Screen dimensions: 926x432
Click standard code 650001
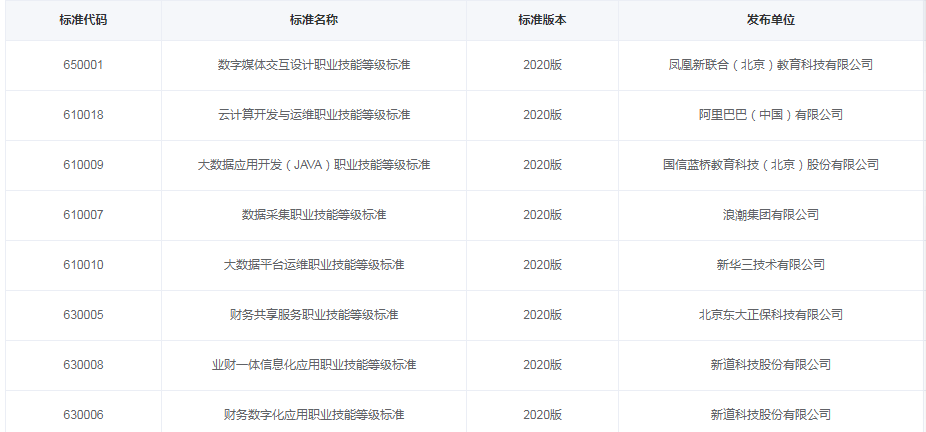83,65
